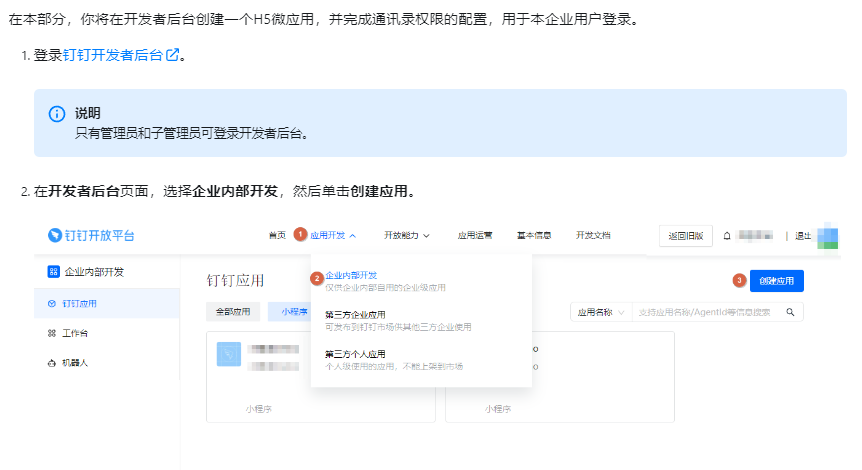Switch to the 小程序 tab
This screenshot has width=862, height=470.
coord(290,312)
